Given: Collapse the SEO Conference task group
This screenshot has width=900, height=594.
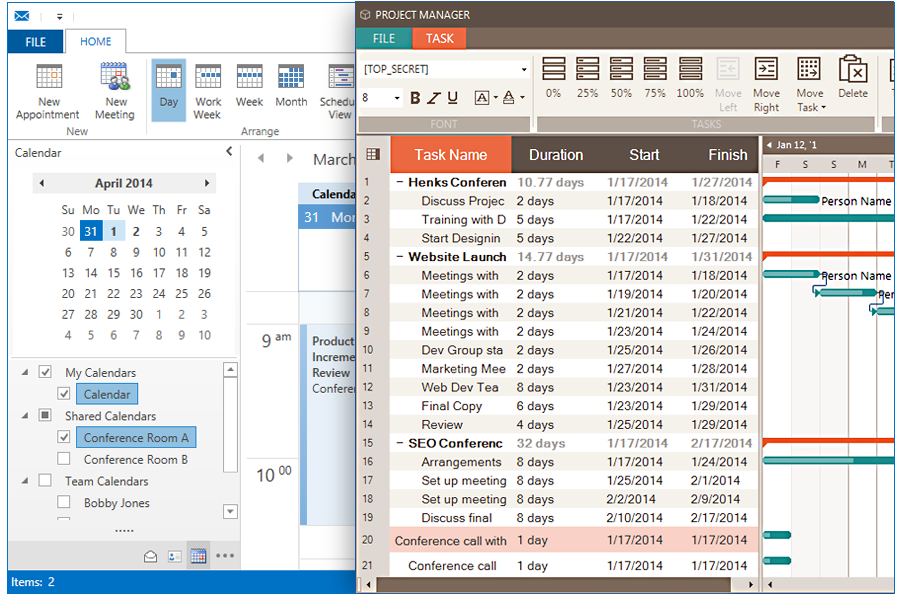Looking at the screenshot, I should (x=400, y=443).
